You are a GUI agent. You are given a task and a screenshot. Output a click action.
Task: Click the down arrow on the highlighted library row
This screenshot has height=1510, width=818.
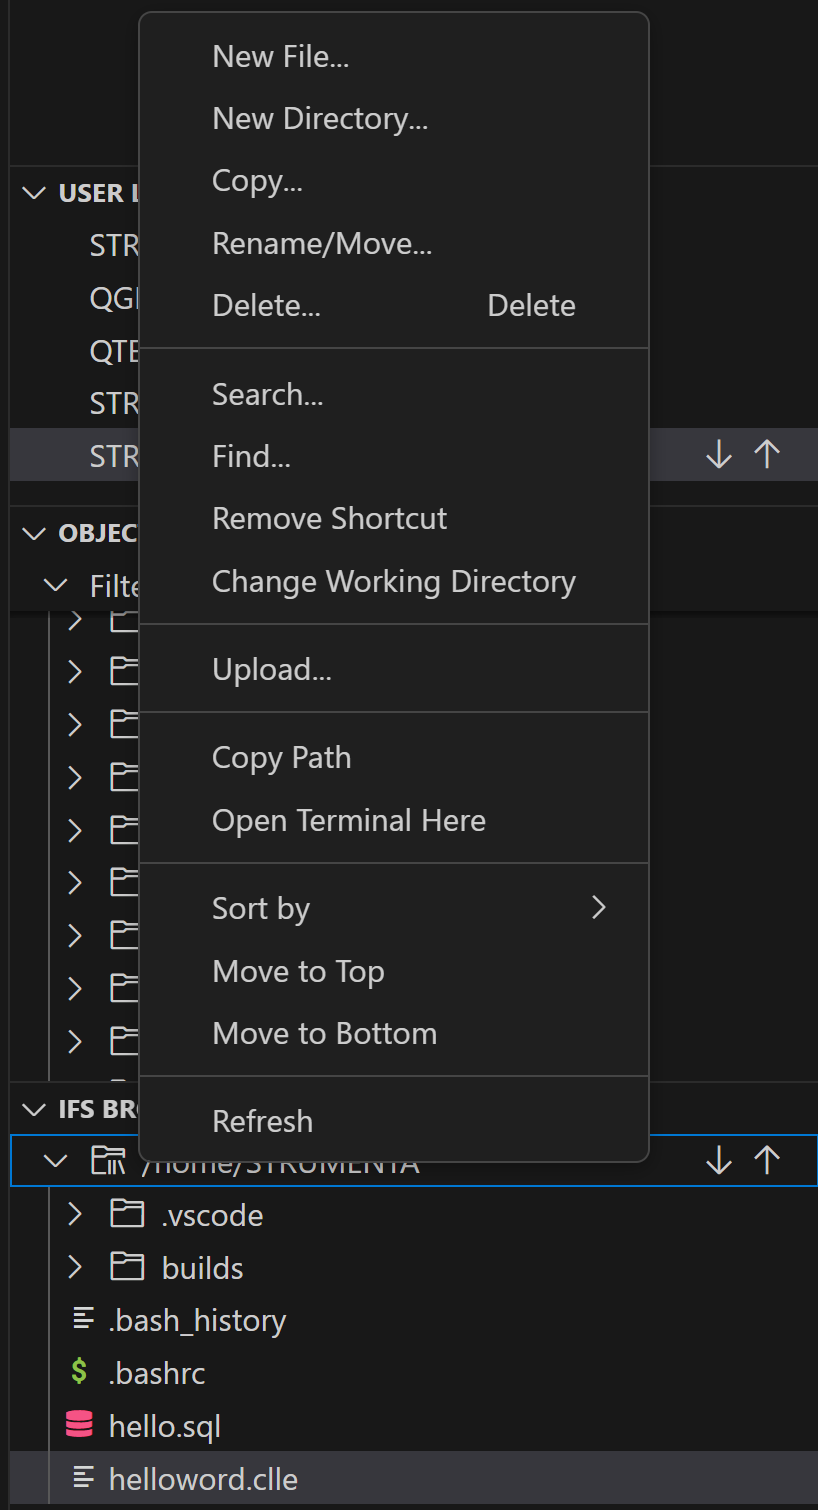[x=719, y=454]
